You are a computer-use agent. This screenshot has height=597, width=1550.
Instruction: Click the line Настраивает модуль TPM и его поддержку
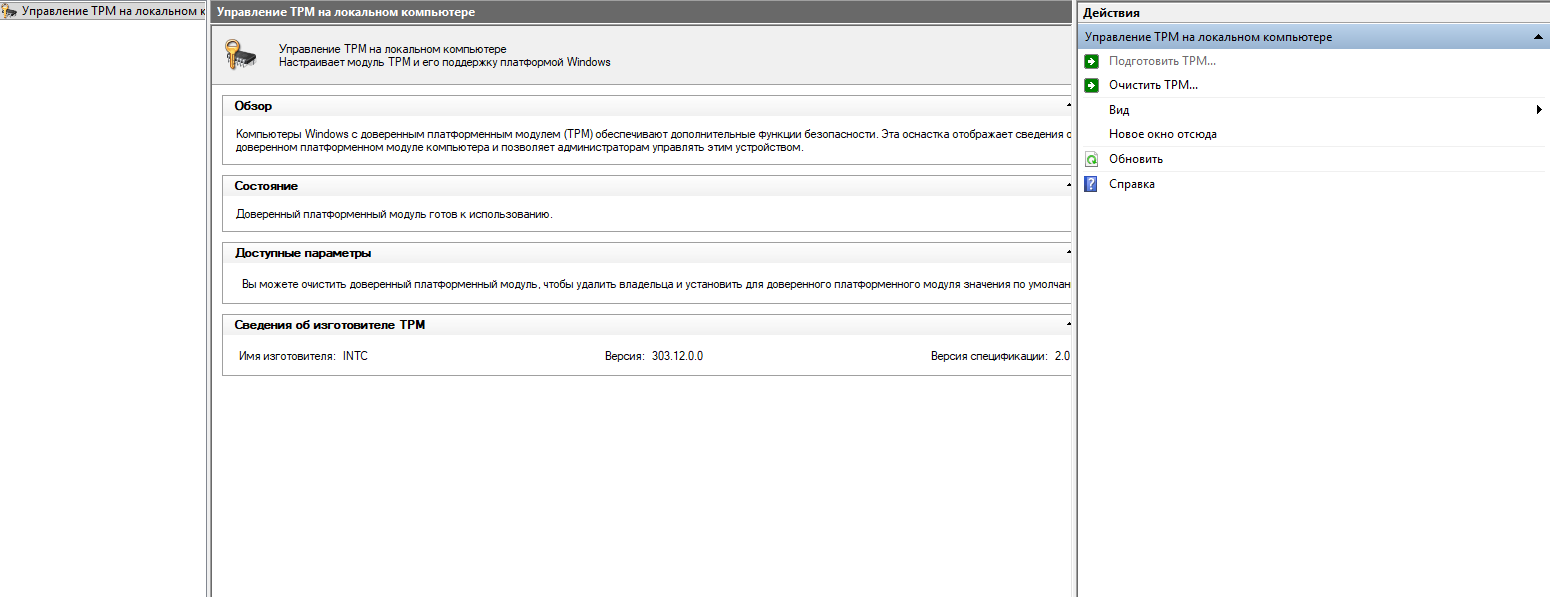click(444, 62)
